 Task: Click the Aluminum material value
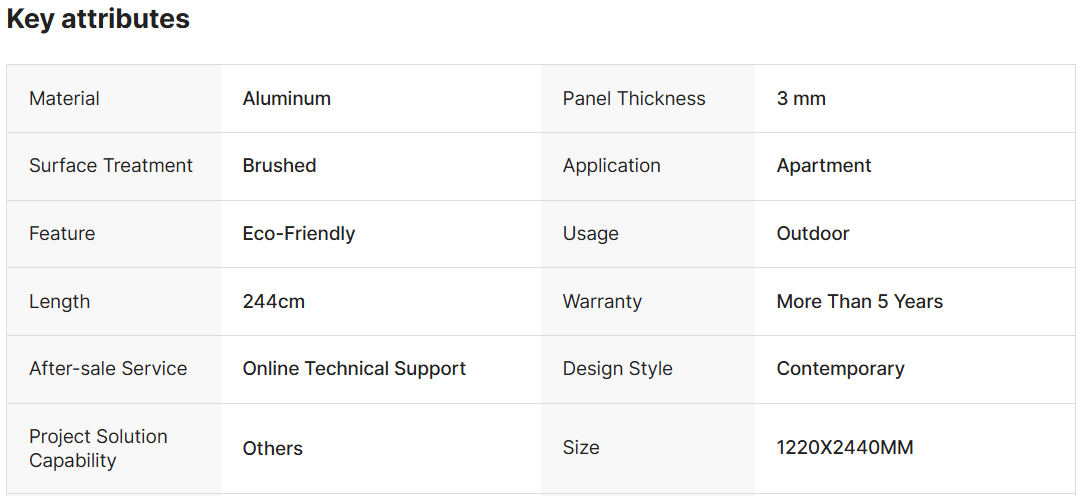[x=286, y=98]
